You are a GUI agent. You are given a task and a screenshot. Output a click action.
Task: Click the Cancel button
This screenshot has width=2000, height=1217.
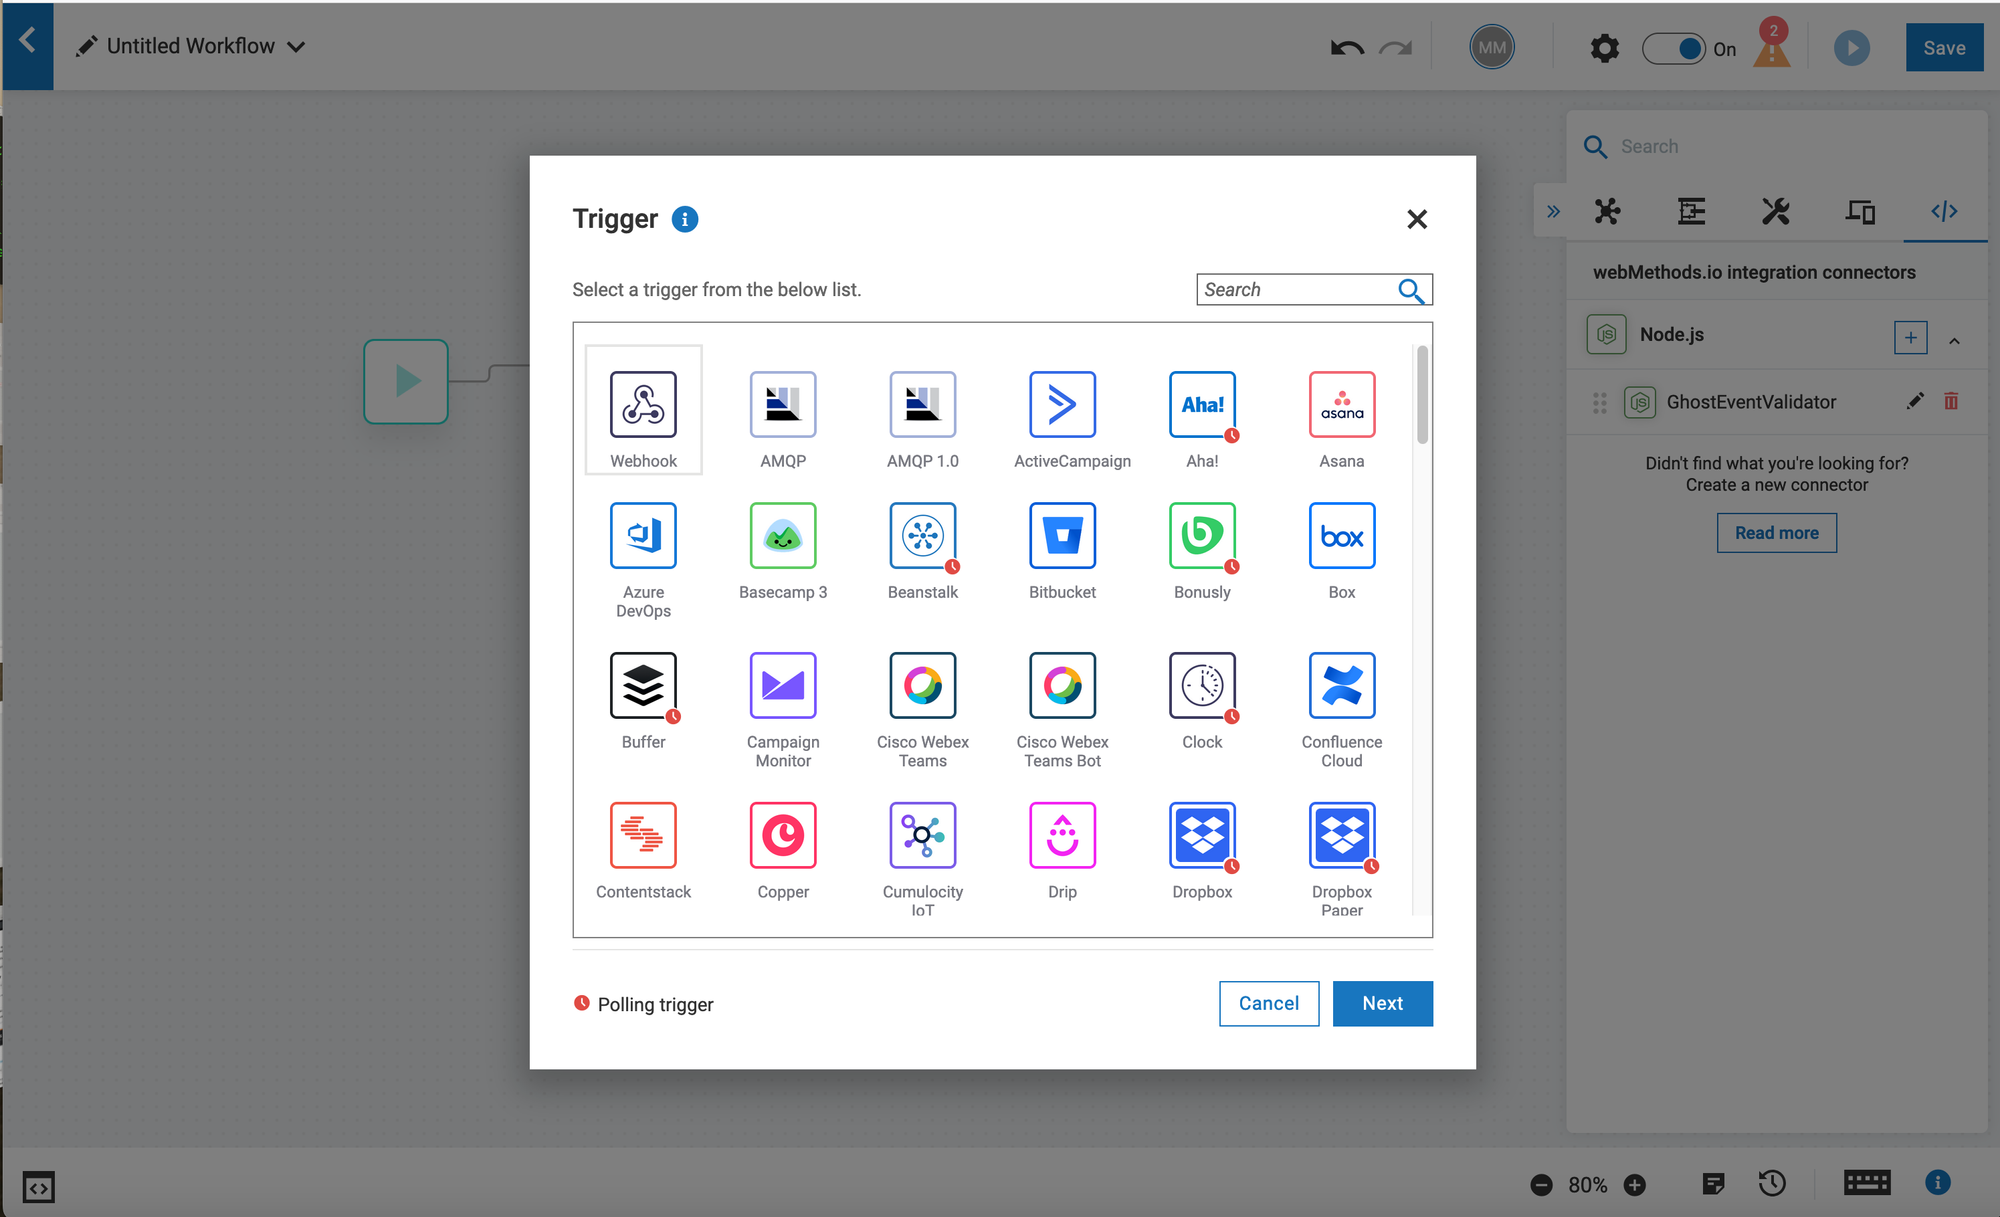pos(1268,1003)
